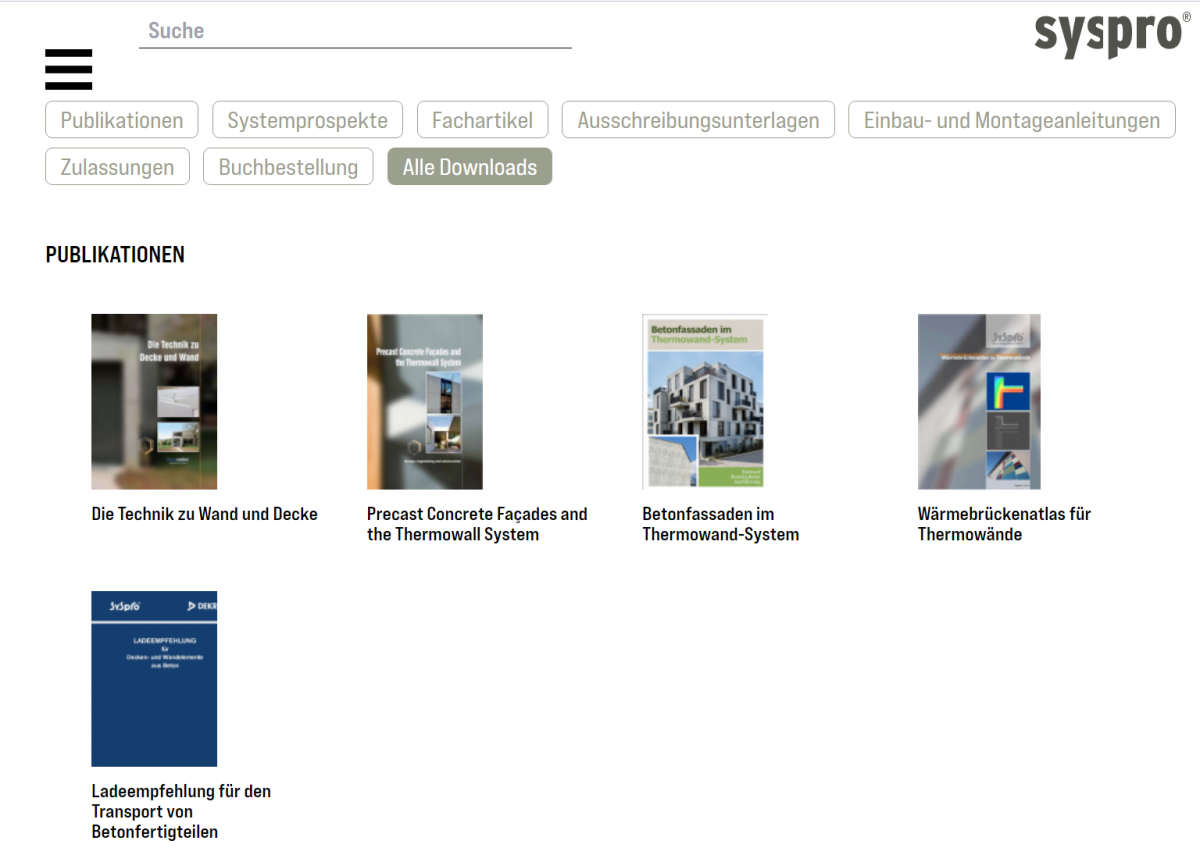Select the Zulassungen filter

point(117,167)
